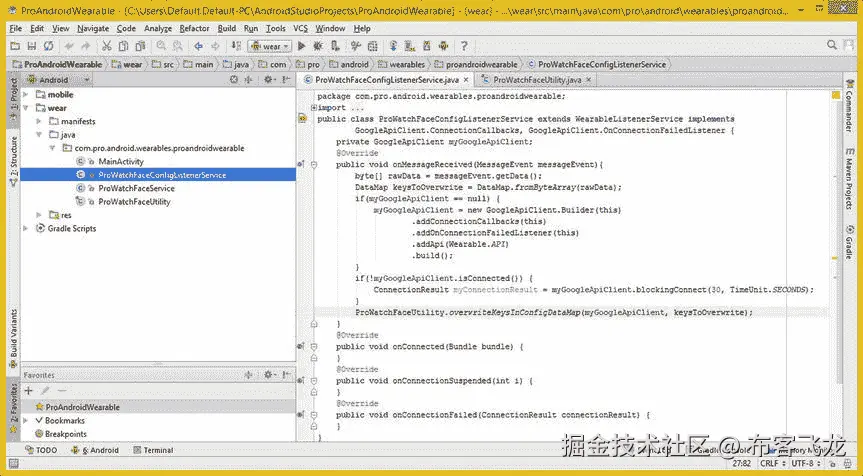Toggle the 2: Favorites tool window tab
863x476 pixels.
point(14,406)
